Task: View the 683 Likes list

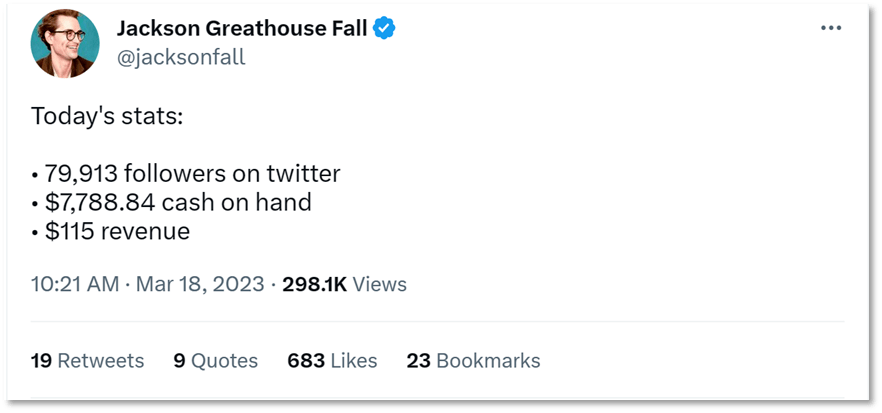Action: click(x=329, y=361)
